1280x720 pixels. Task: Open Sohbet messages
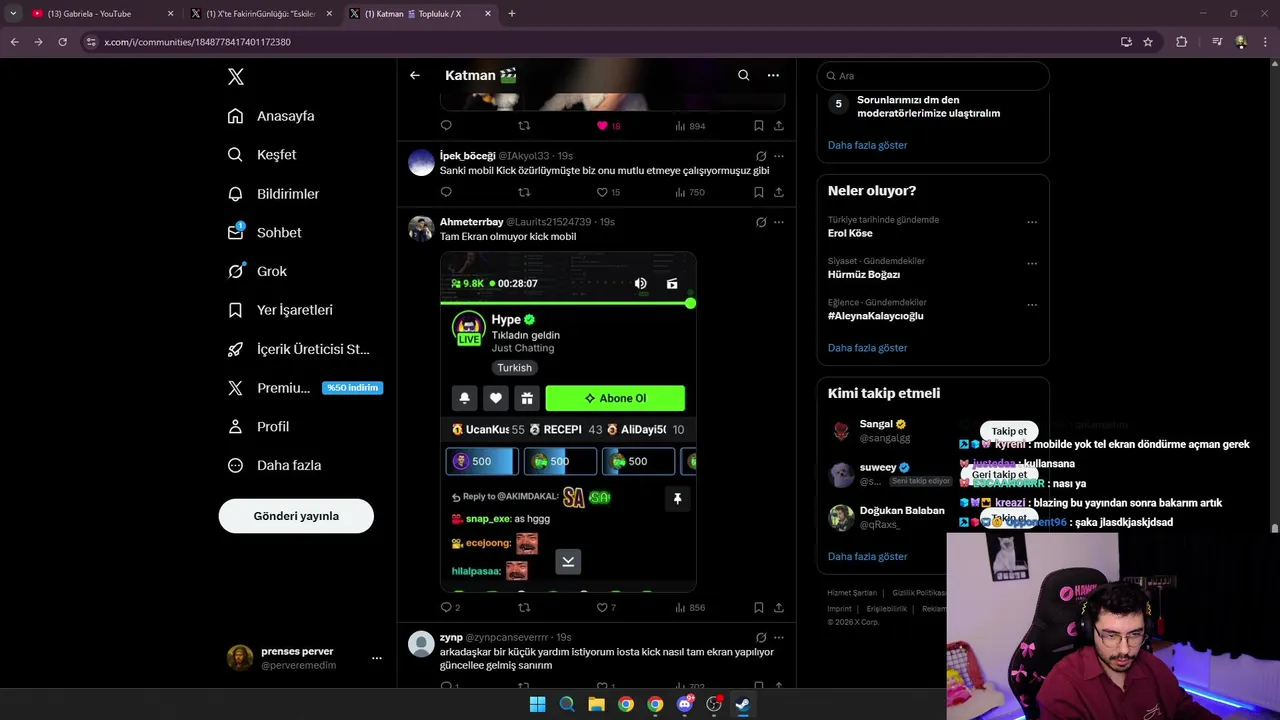264,232
